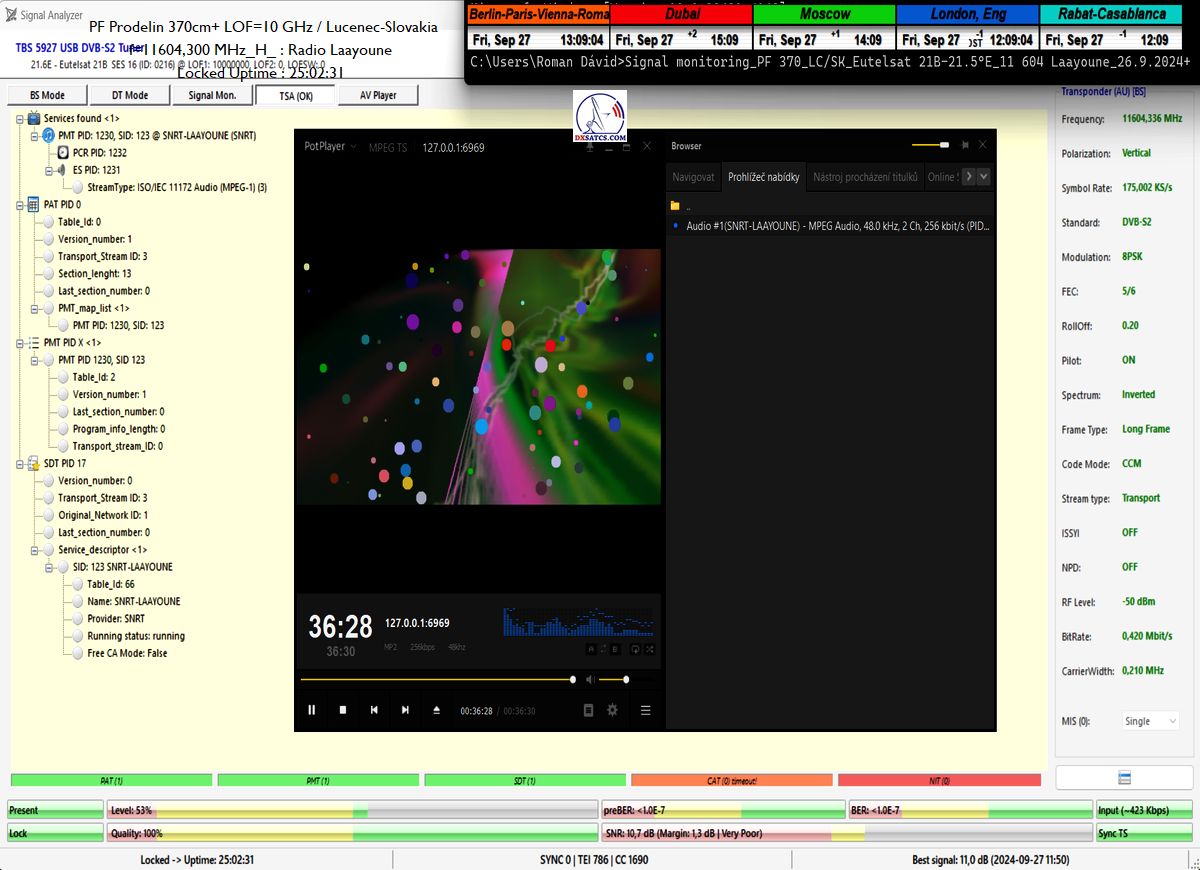
Task: Open PotPlayer settings gear
Action: pos(612,710)
